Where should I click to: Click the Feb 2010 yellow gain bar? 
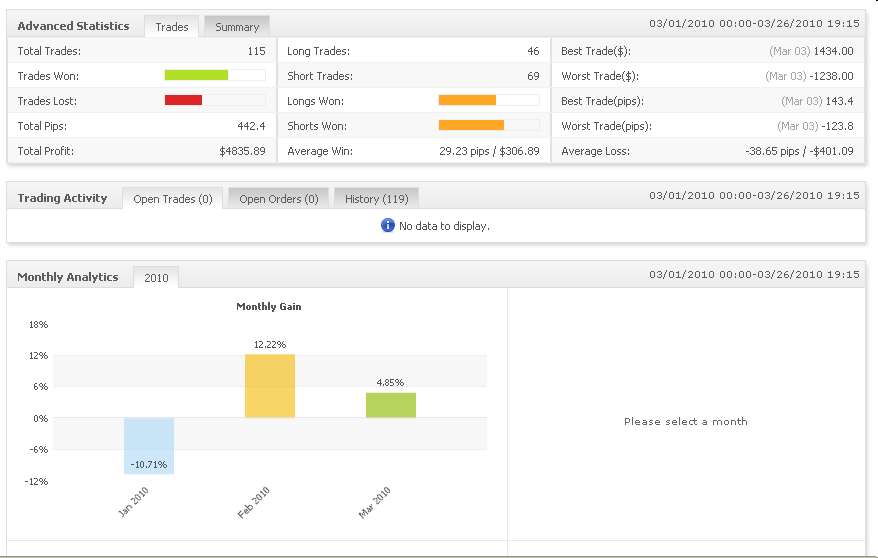coord(270,385)
